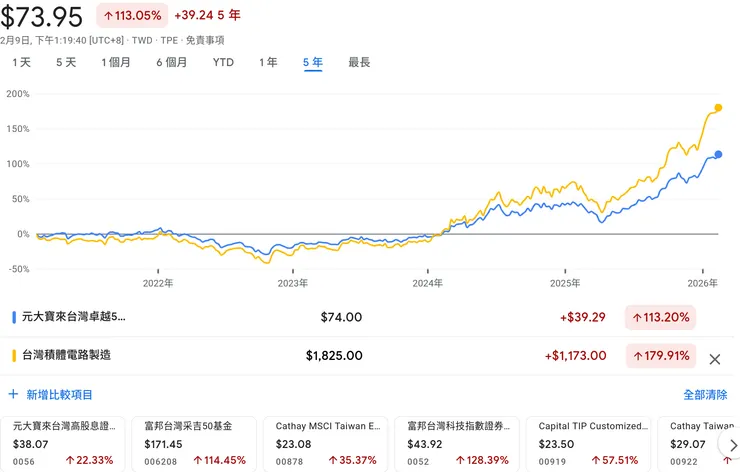Select the 1 年 range tab
The image size is (740, 472).
(268, 62)
